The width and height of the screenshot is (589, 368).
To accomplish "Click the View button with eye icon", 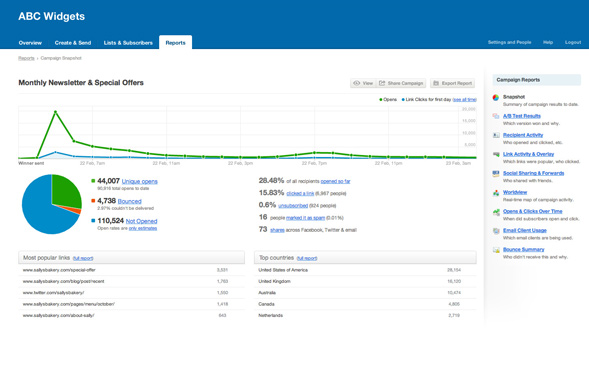I will coord(363,83).
